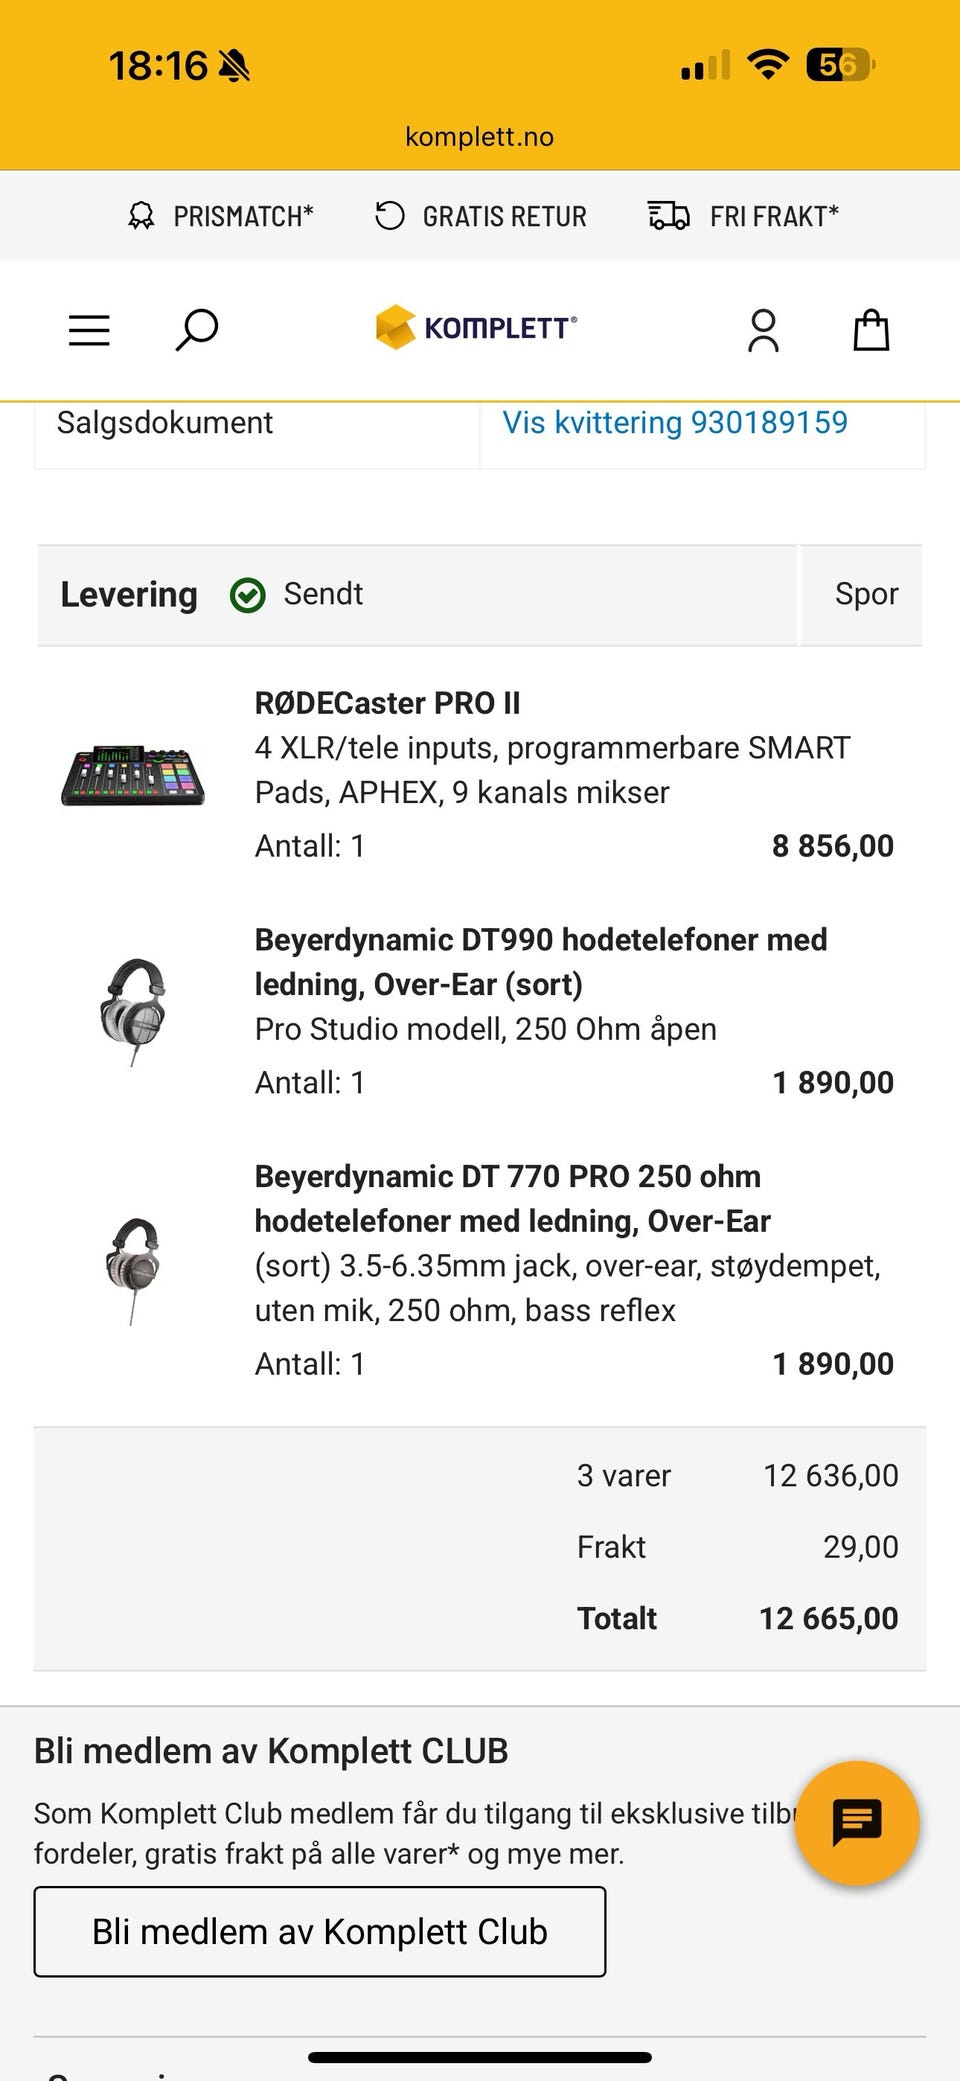Open the hamburger menu
Screen dimensions: 960x2081
click(89, 330)
